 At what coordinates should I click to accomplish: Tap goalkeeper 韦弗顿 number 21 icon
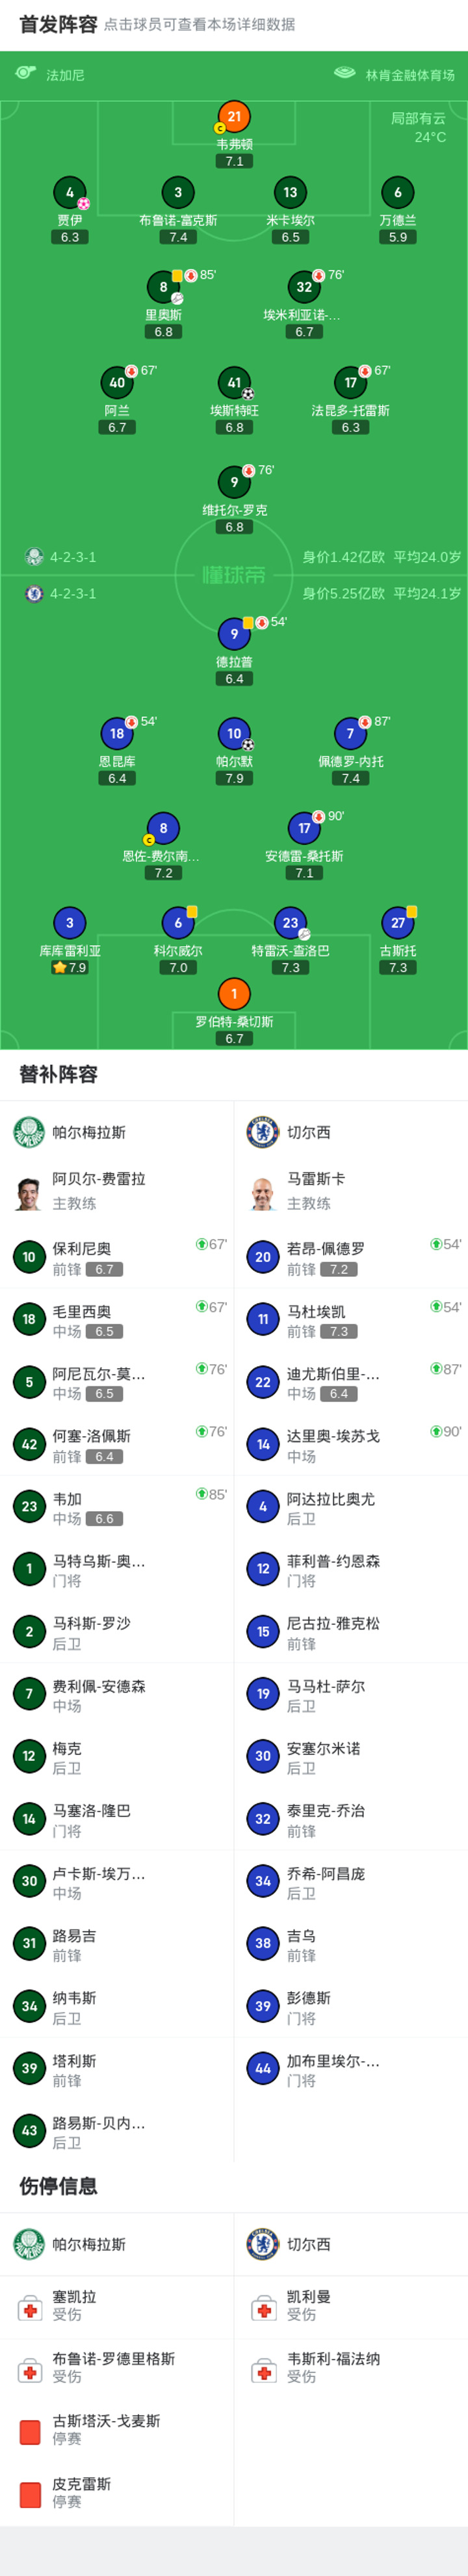click(234, 117)
